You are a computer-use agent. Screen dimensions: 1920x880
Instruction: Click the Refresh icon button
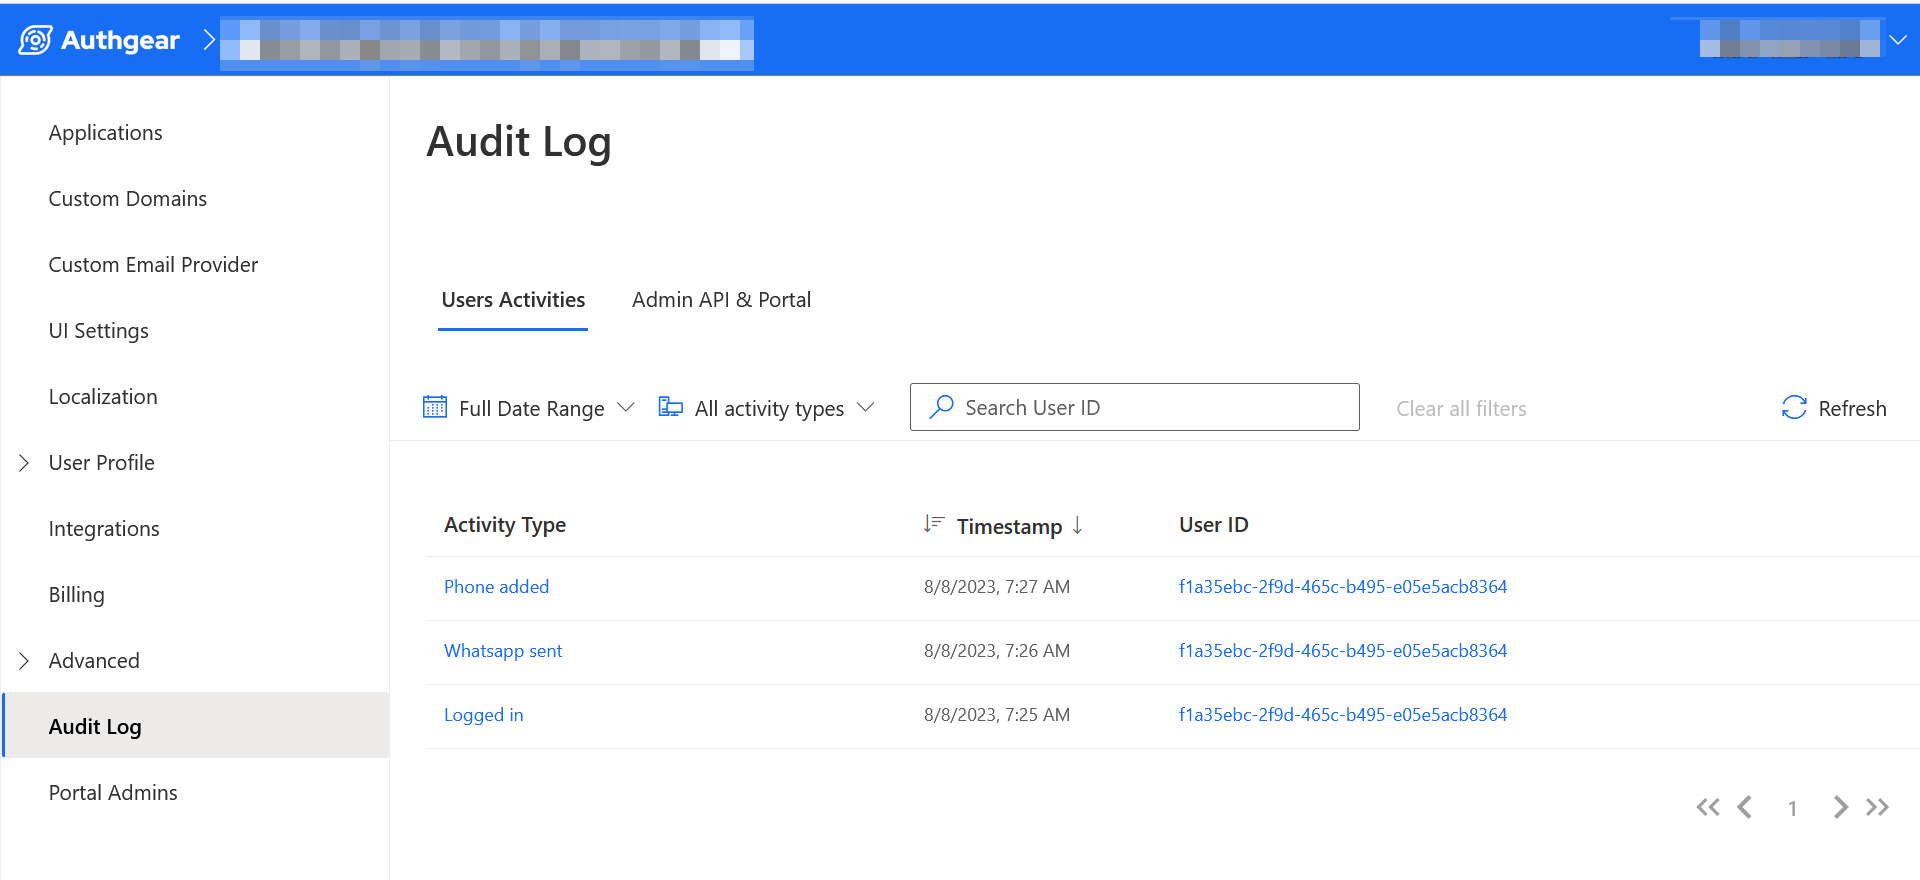click(x=1794, y=408)
